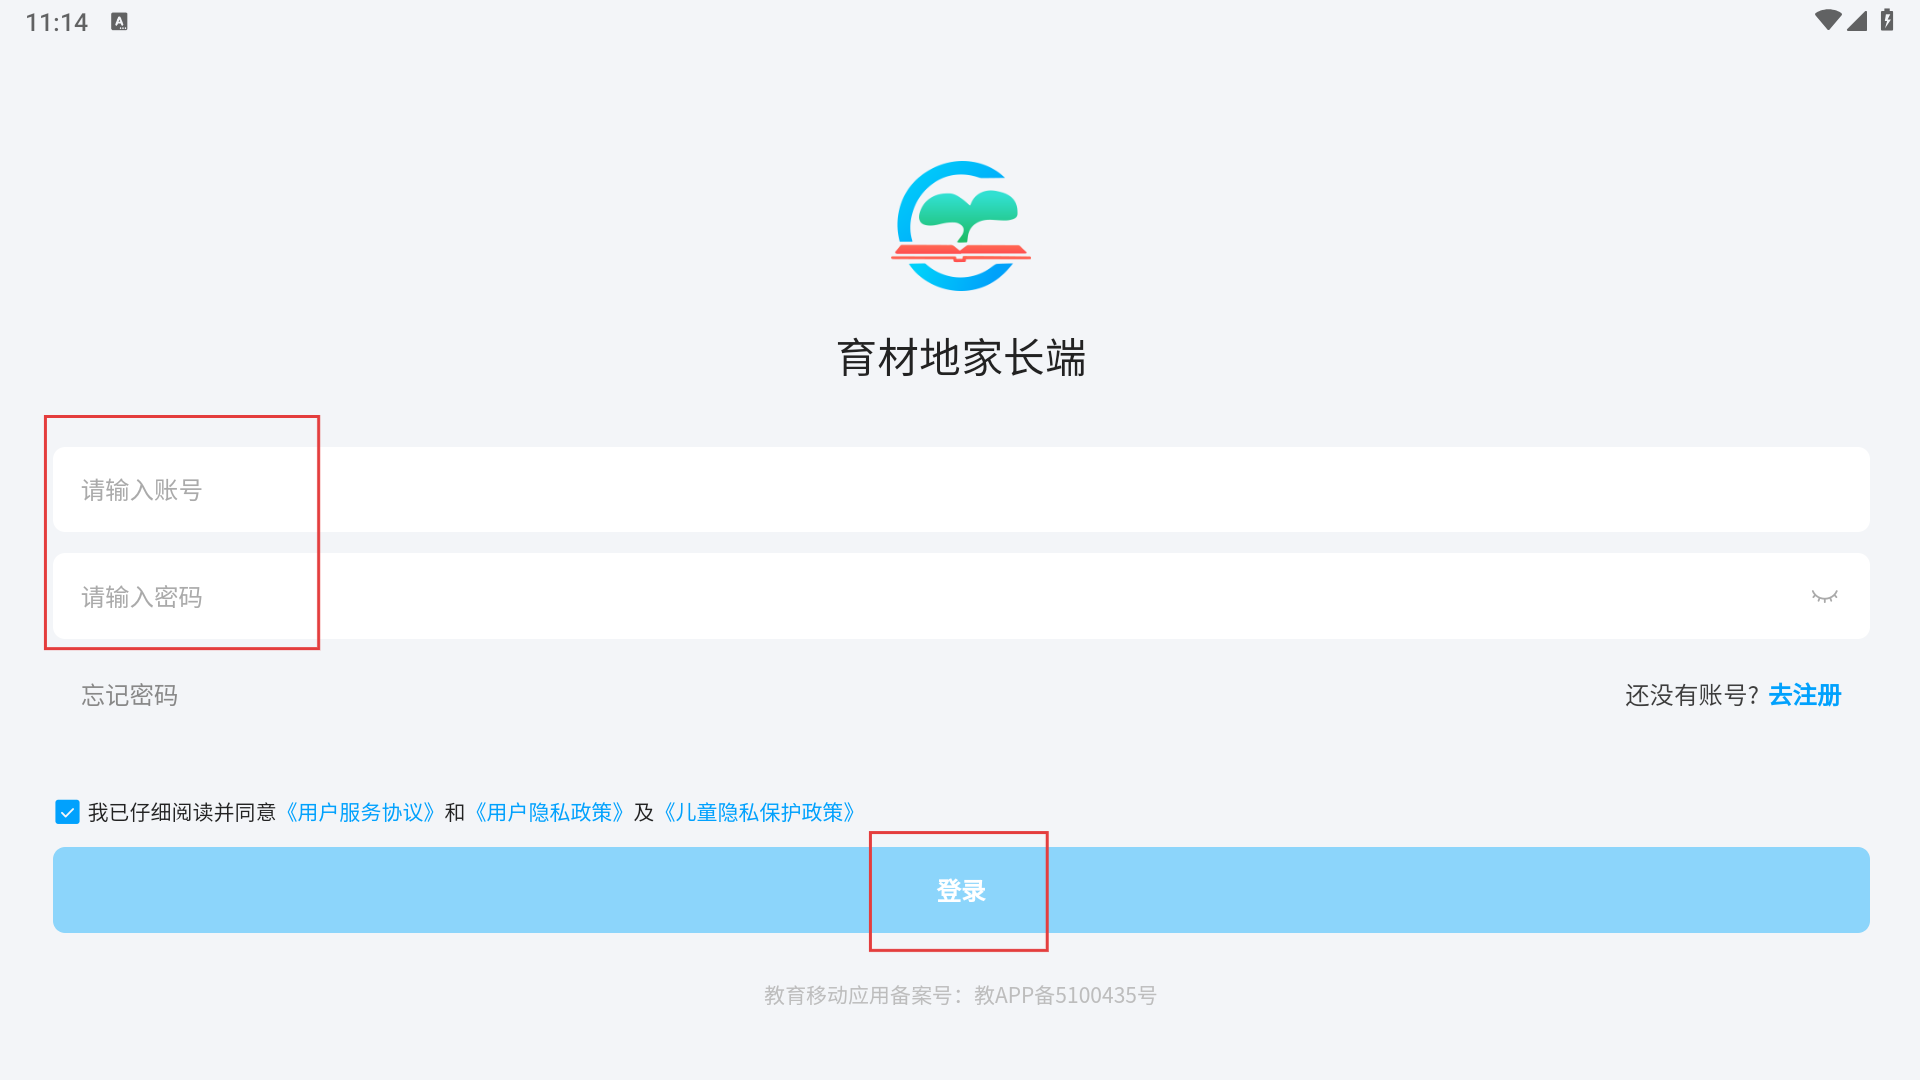Tap the keyboard indicator icon in status bar

pos(119,22)
